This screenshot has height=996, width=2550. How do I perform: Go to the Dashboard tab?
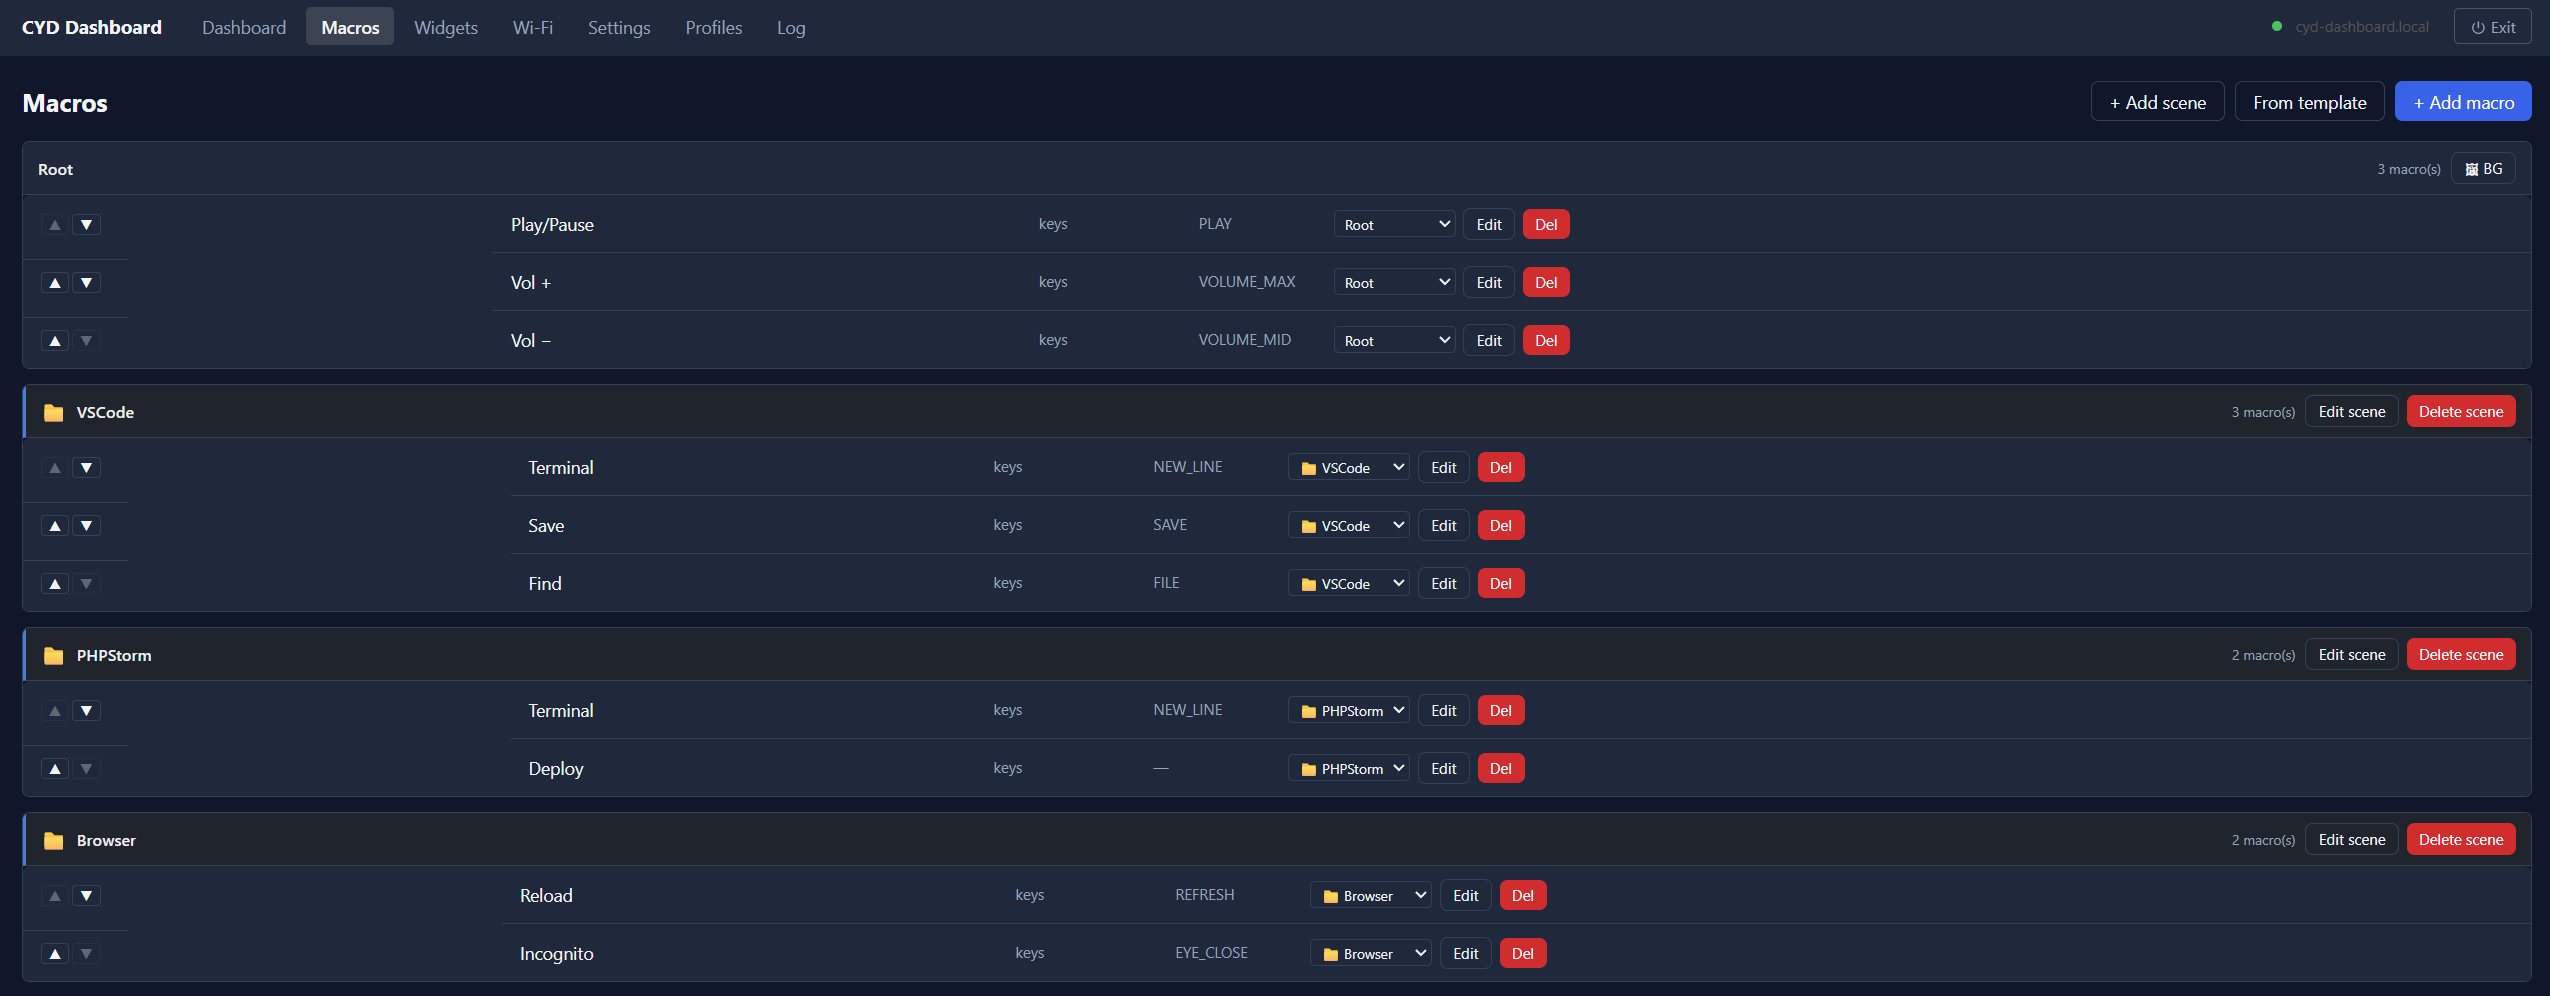[244, 28]
